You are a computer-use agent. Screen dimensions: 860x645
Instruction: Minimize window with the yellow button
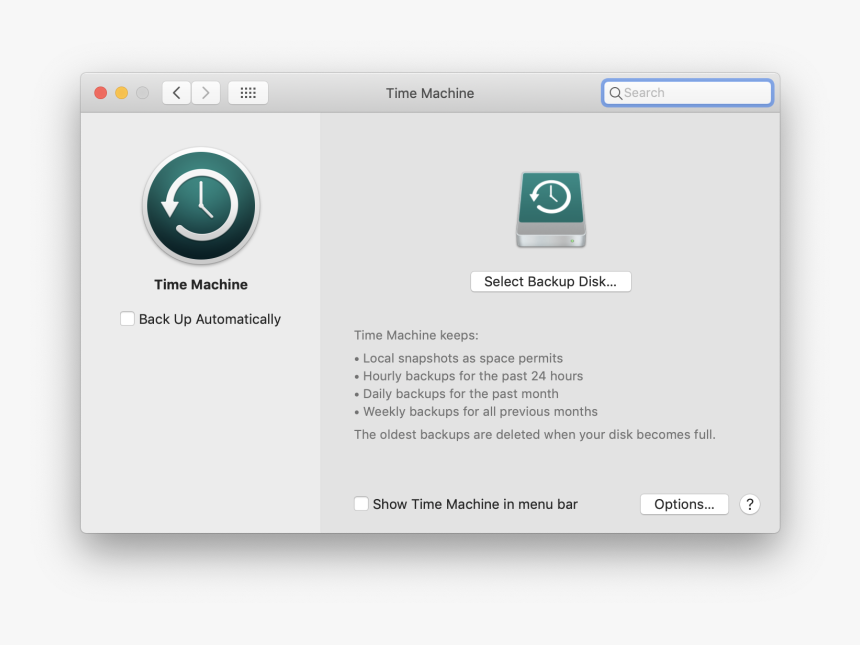click(x=122, y=93)
